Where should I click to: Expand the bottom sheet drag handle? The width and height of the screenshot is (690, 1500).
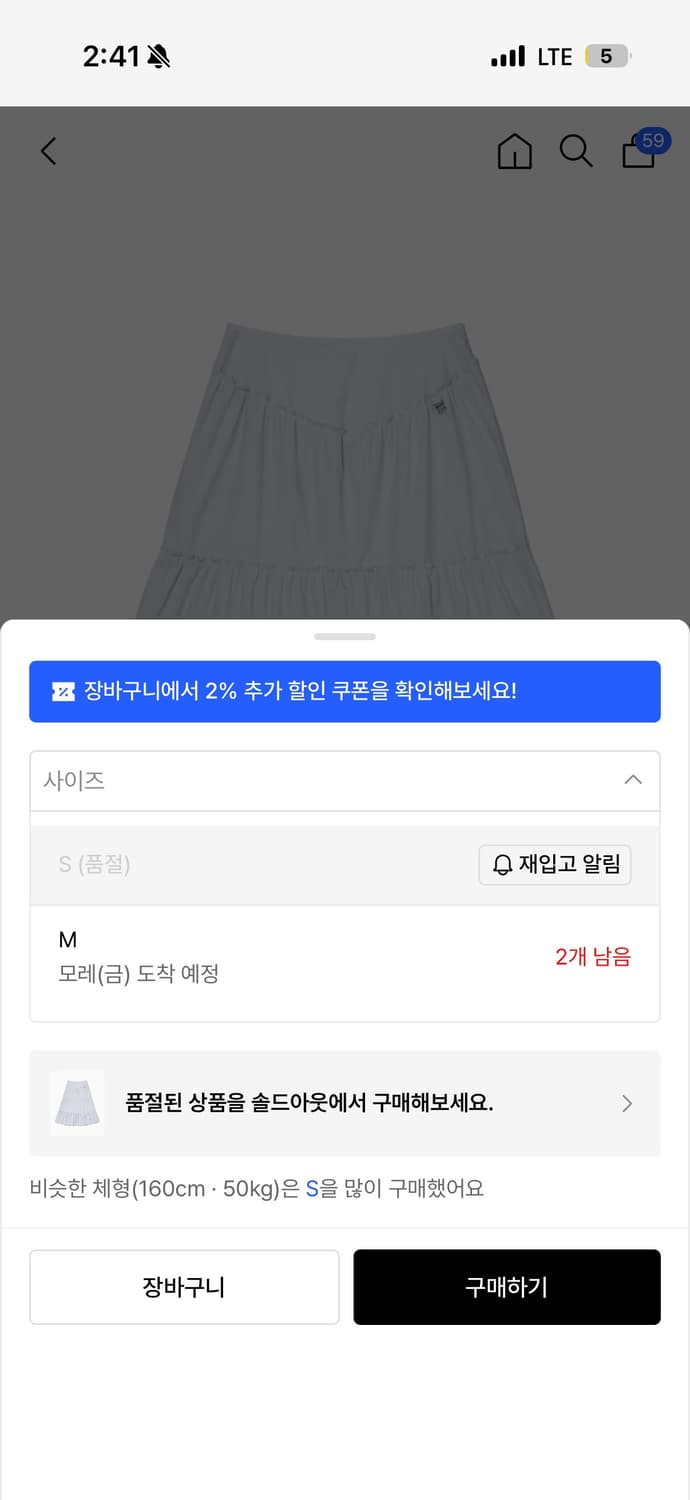click(x=345, y=636)
